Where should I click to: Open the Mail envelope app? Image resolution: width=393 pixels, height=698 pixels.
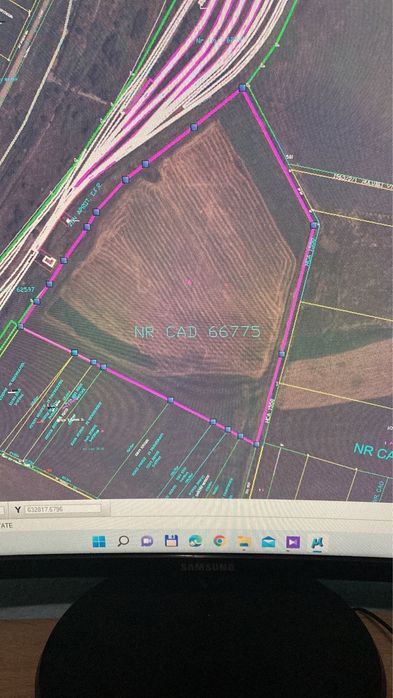click(268, 542)
